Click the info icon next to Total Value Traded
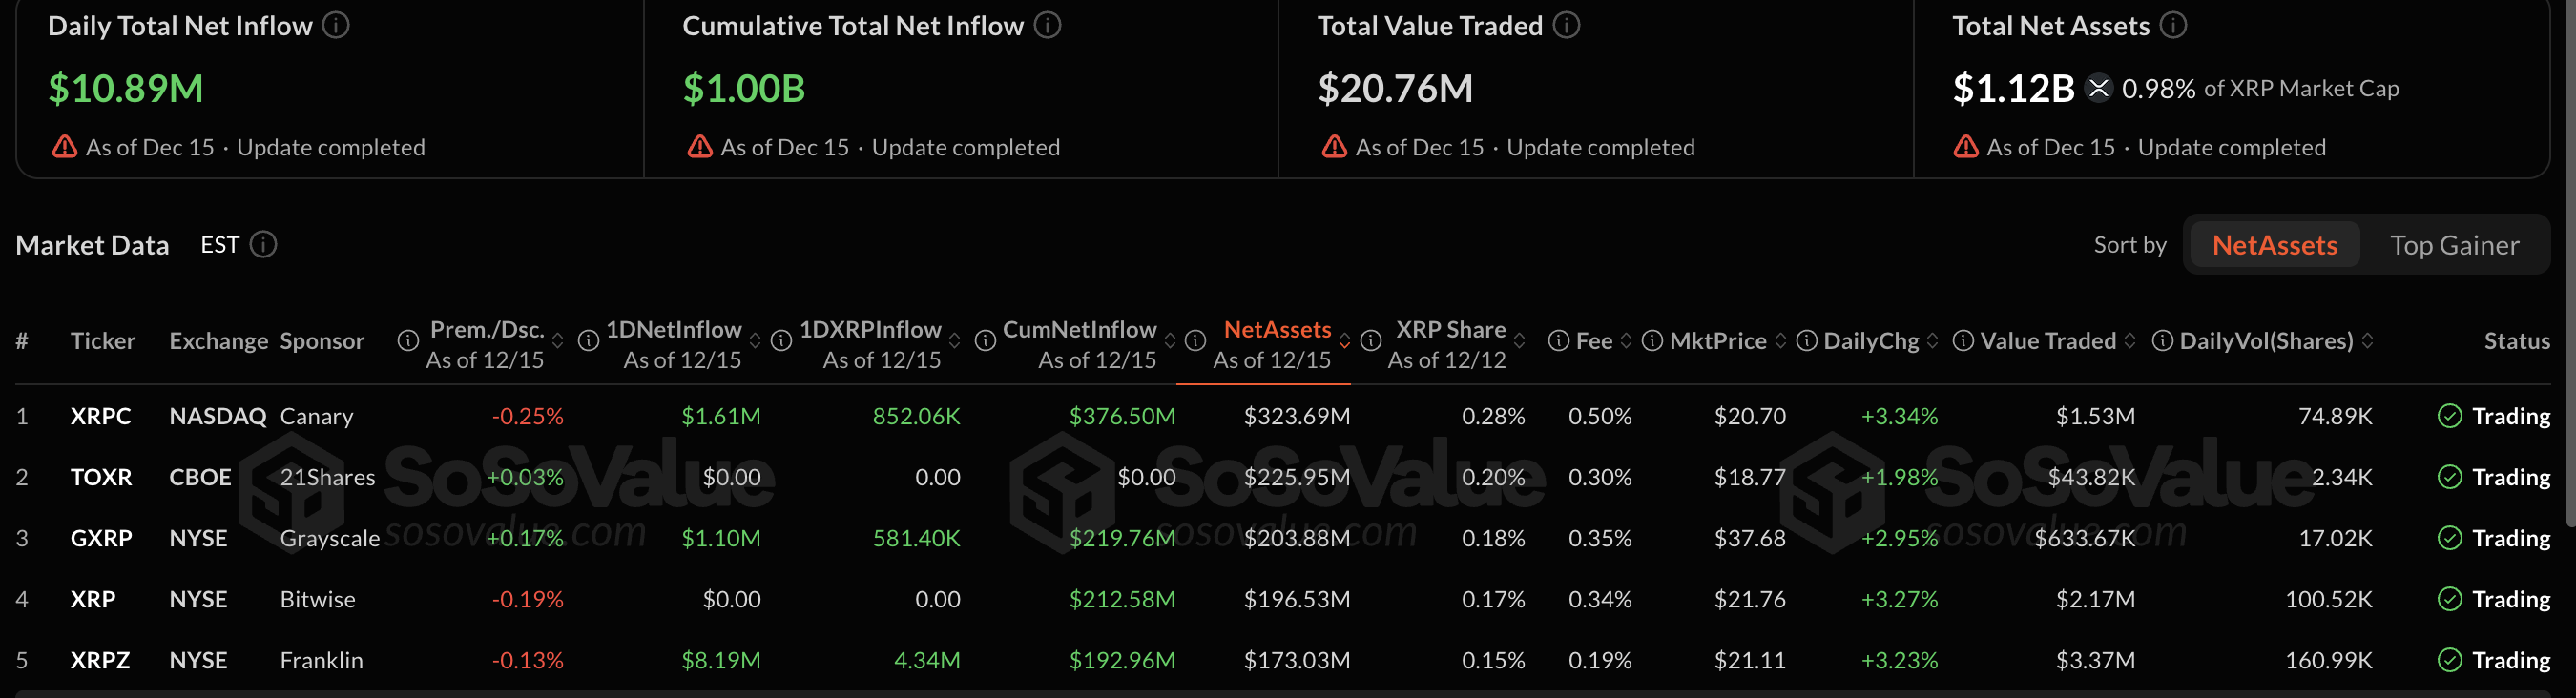This screenshot has height=698, width=2576. 1566,25
